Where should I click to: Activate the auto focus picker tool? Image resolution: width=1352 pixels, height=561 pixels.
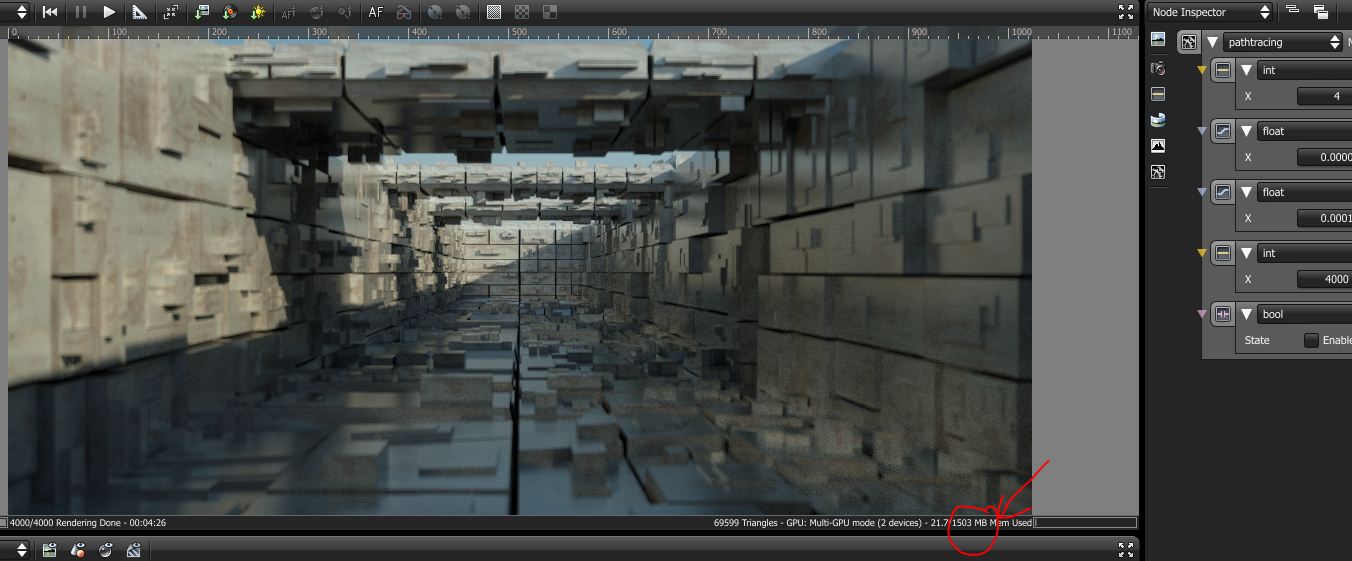coord(289,12)
